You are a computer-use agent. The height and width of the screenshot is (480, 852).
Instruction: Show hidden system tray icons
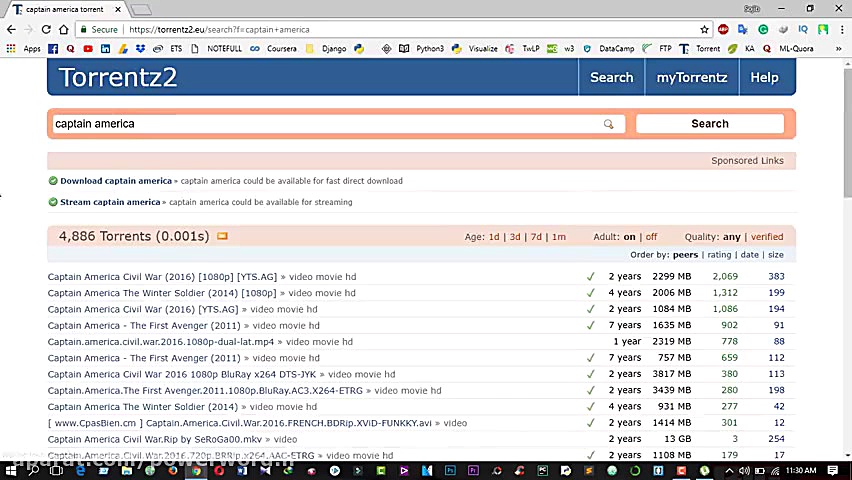coord(729,471)
